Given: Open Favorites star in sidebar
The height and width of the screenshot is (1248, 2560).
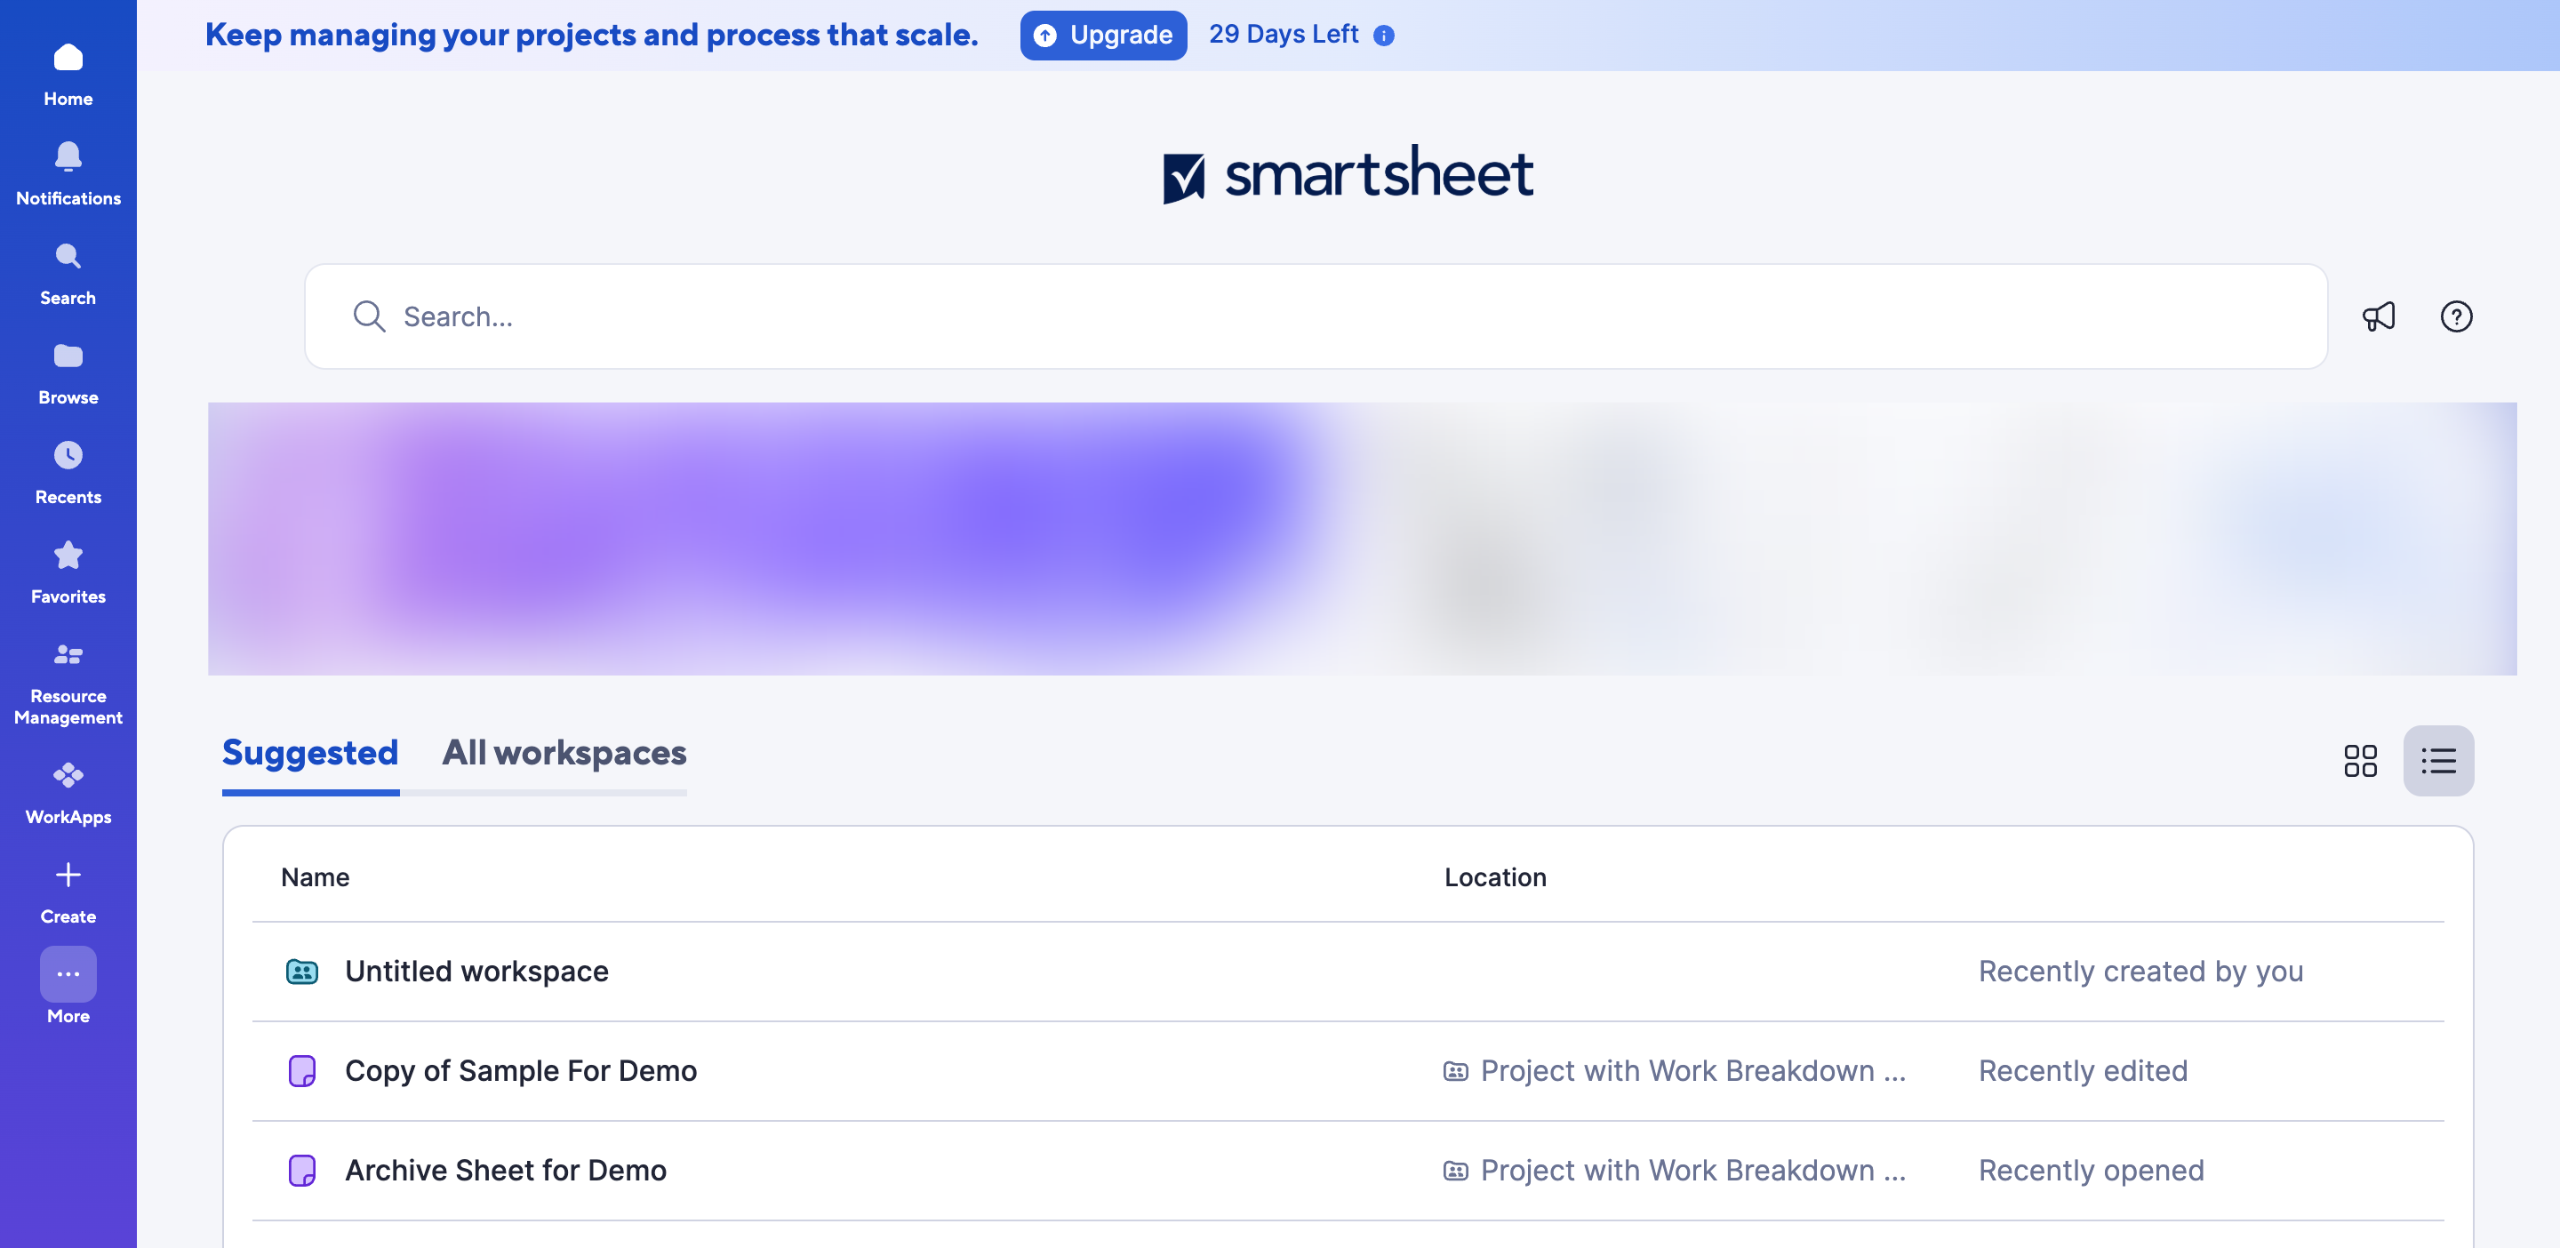Looking at the screenshot, I should (x=68, y=572).
